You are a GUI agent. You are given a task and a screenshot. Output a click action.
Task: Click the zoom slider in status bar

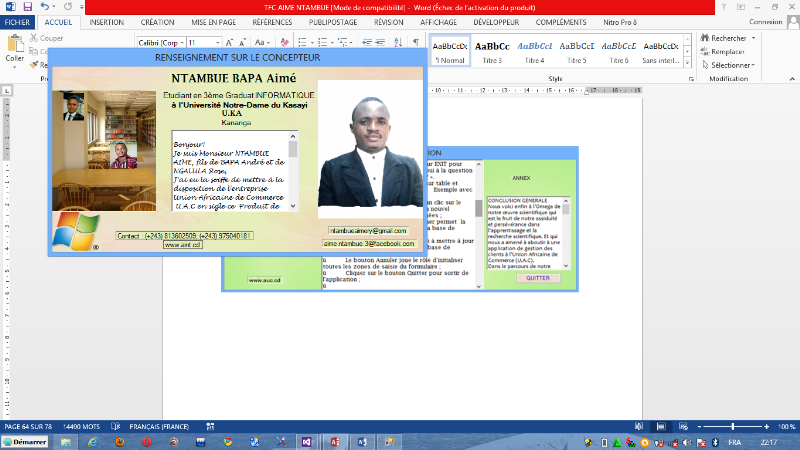(x=732, y=426)
